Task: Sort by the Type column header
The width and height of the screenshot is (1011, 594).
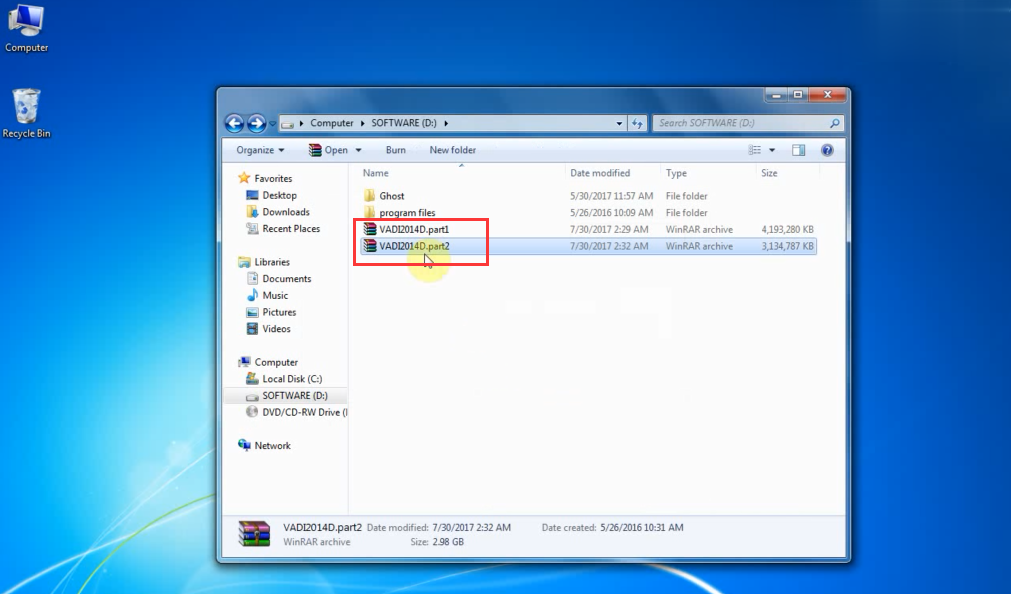Action: pos(676,173)
